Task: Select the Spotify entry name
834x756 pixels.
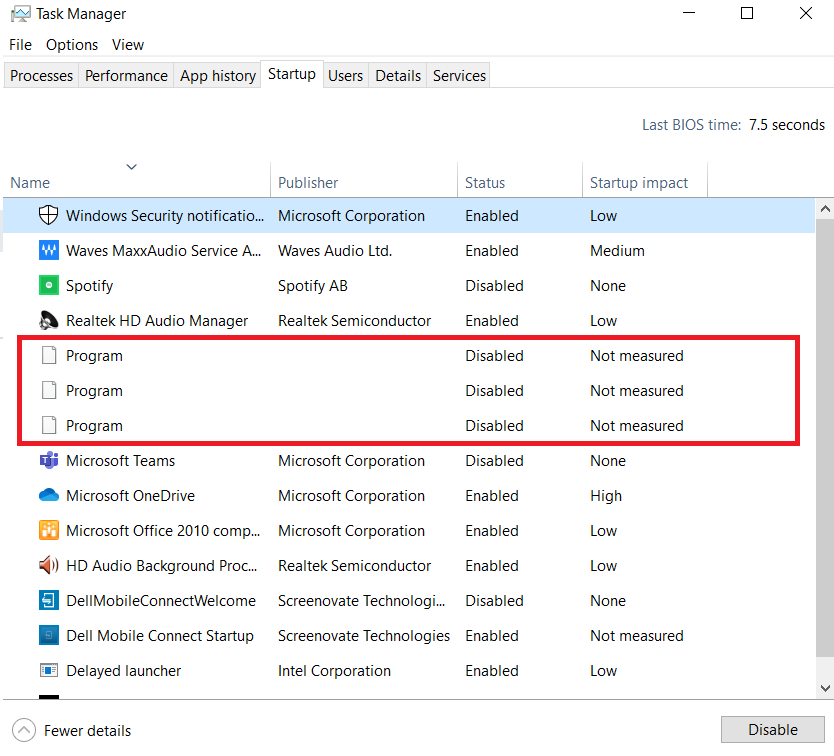Action: [x=89, y=286]
